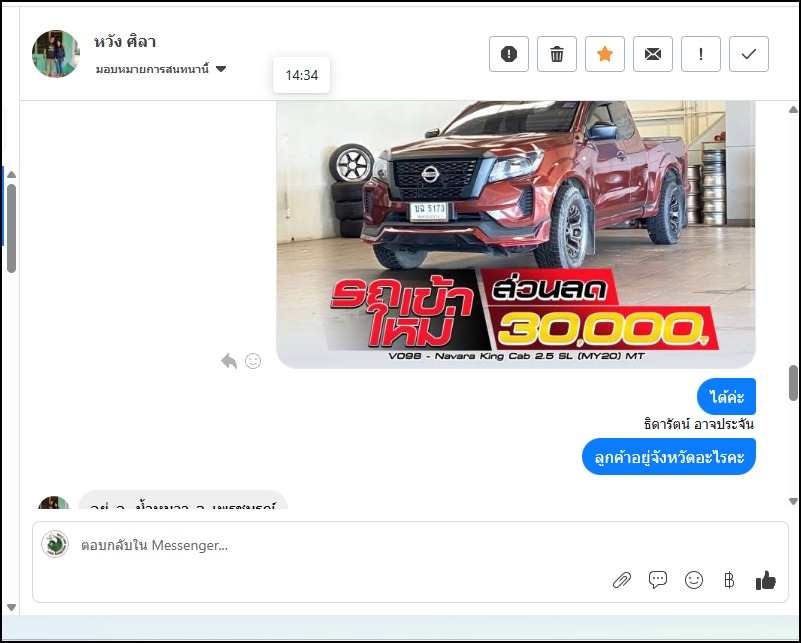This screenshot has height=643, width=801.
Task: Click left panel scroll up arrow
Action: point(11,175)
